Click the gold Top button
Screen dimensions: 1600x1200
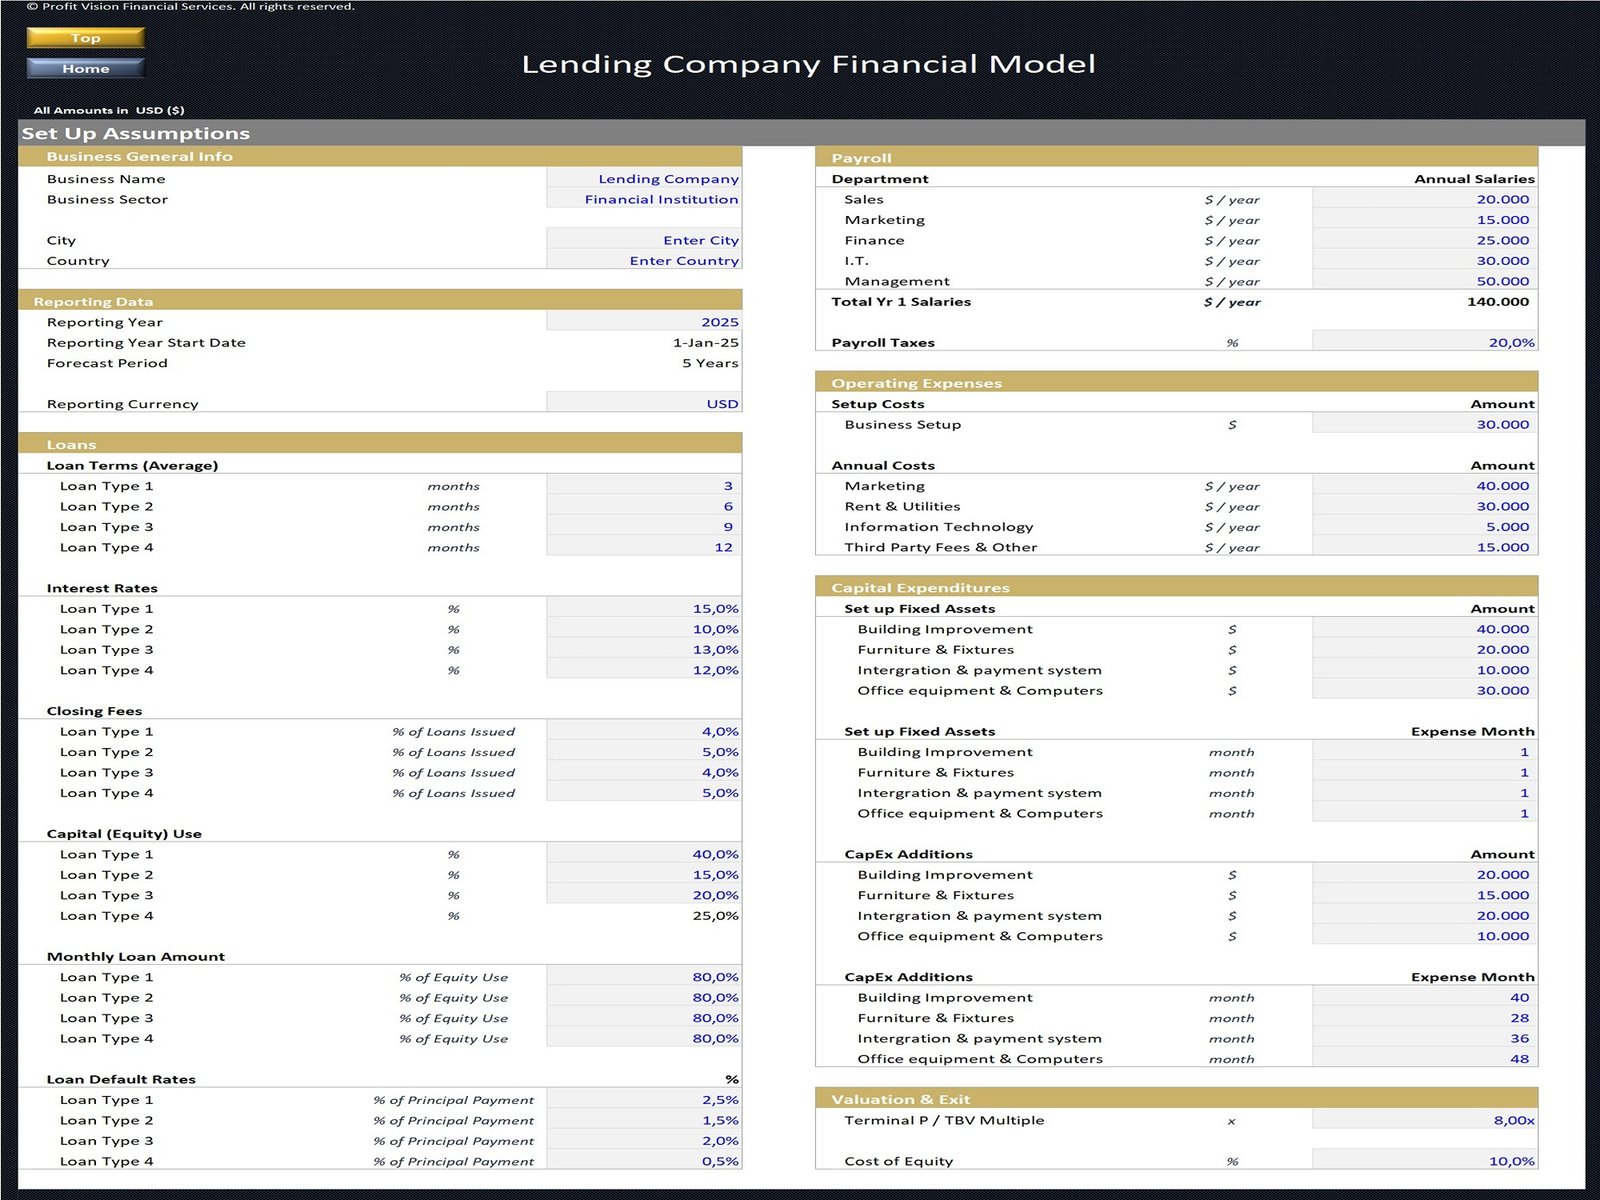86,38
